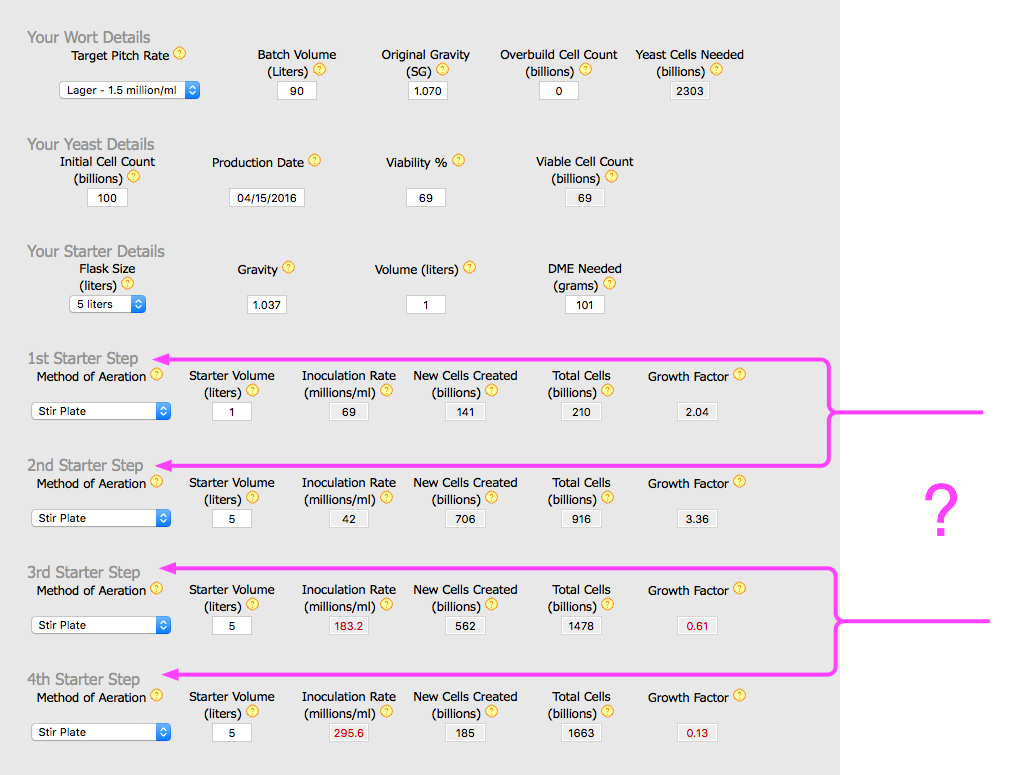Click the help icon beside Batch Volume
This screenshot has height=775, width=1032.
pos(320,70)
